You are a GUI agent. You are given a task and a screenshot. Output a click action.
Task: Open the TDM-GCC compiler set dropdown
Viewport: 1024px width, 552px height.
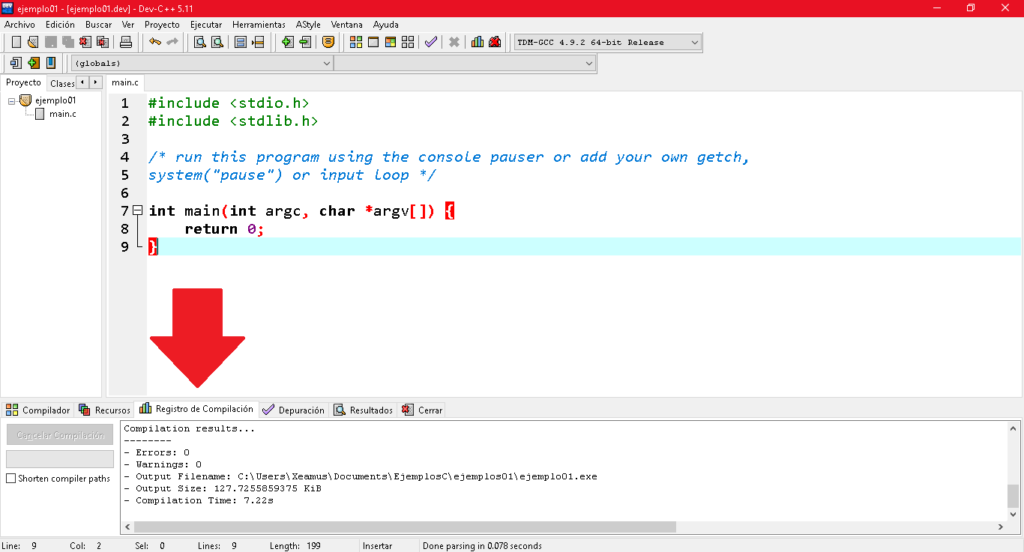694,42
